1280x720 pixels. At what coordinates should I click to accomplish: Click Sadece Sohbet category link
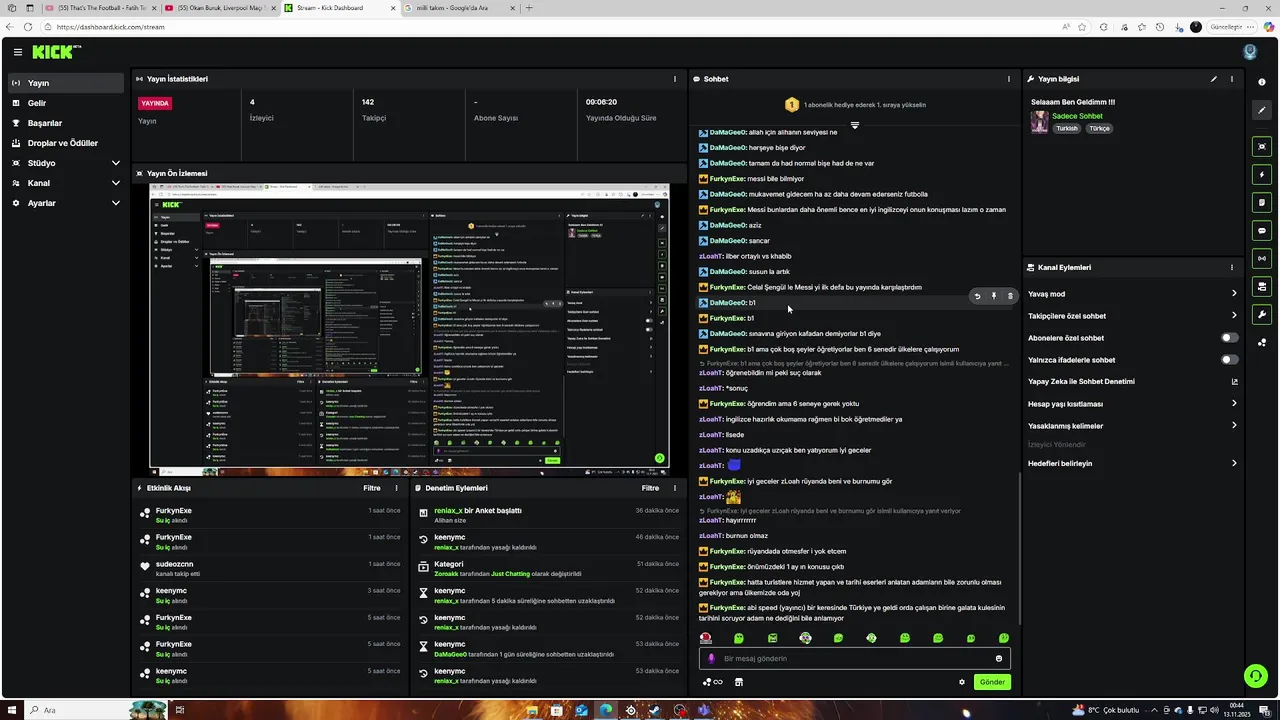pyautogui.click(x=1077, y=116)
